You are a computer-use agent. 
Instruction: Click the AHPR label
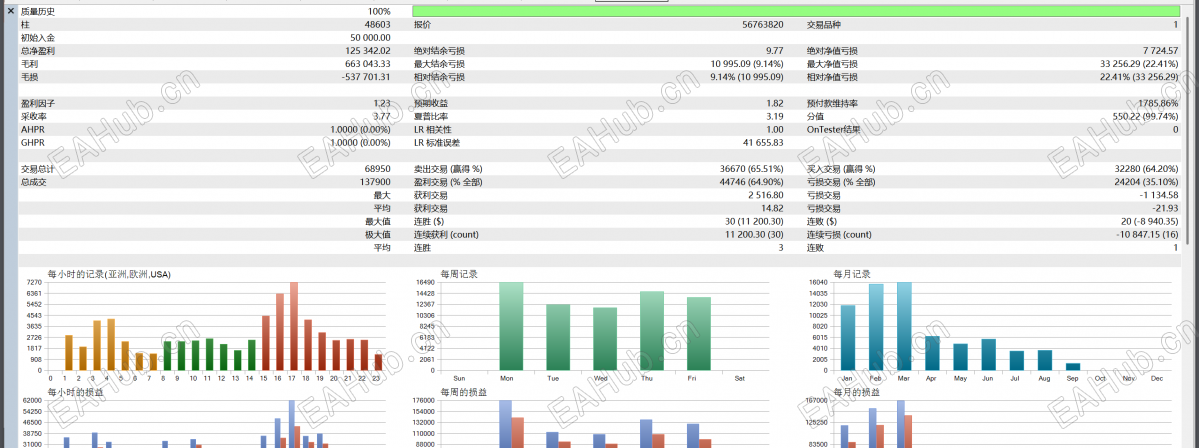32,129
